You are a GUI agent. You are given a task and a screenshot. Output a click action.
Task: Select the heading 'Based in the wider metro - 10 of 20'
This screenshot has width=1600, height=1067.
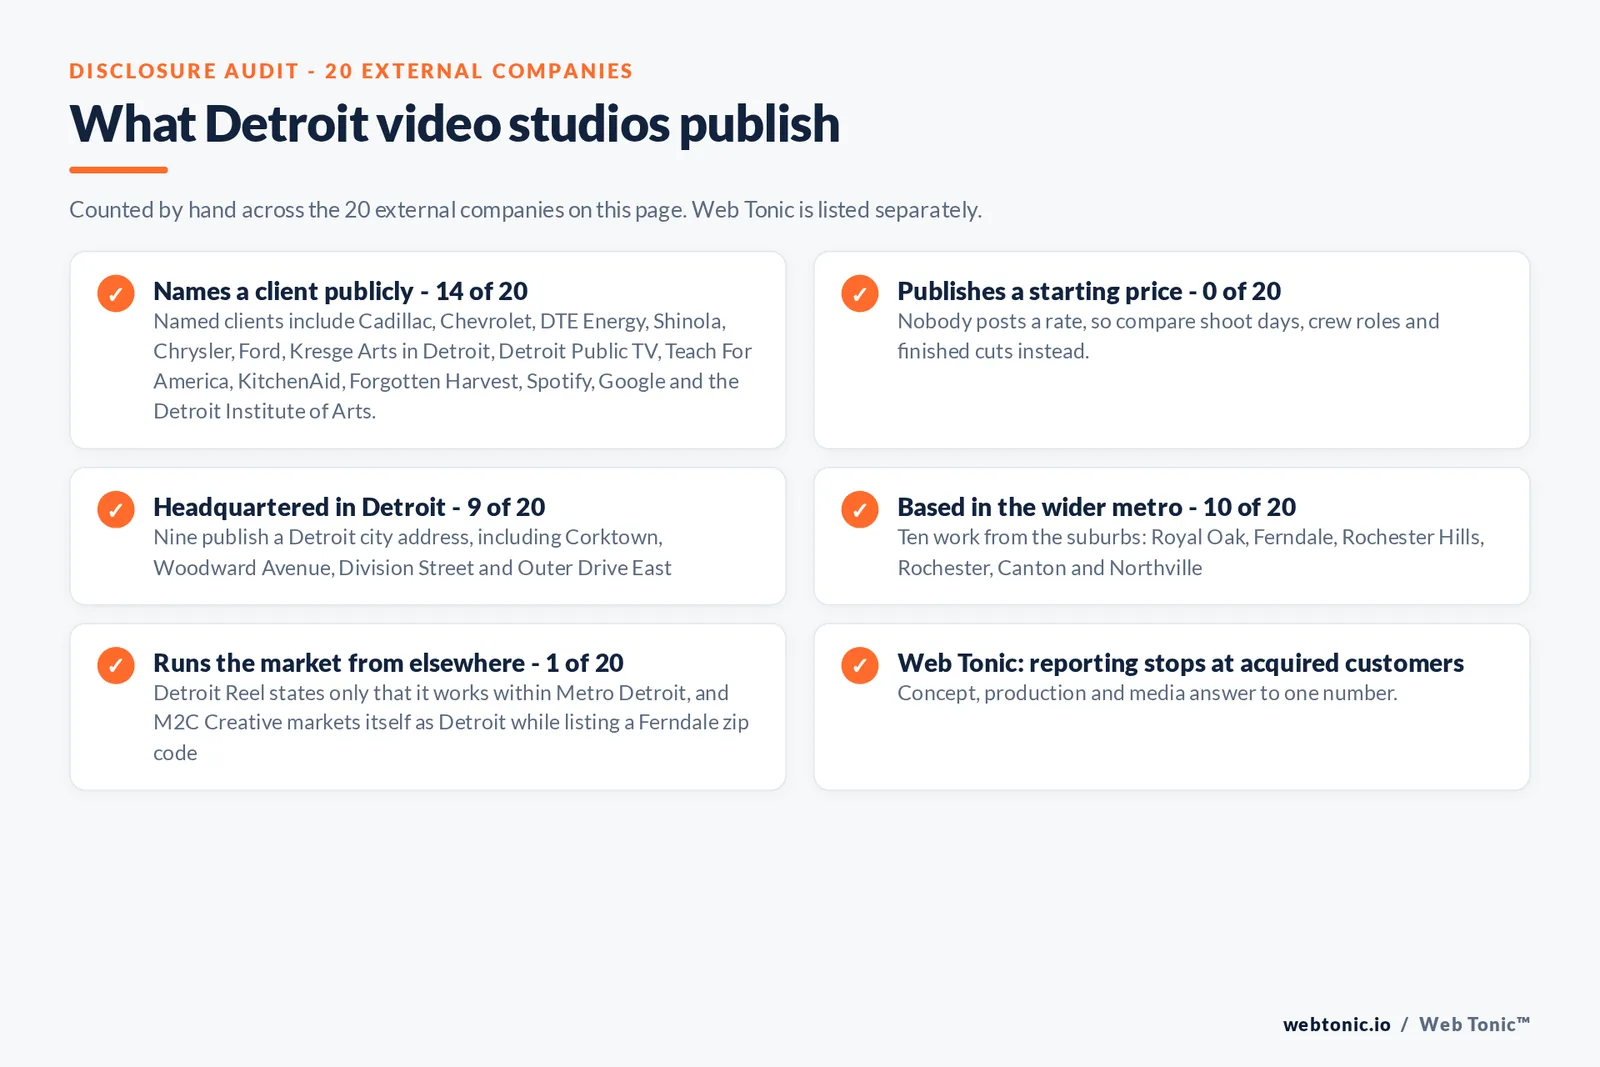coord(1096,507)
